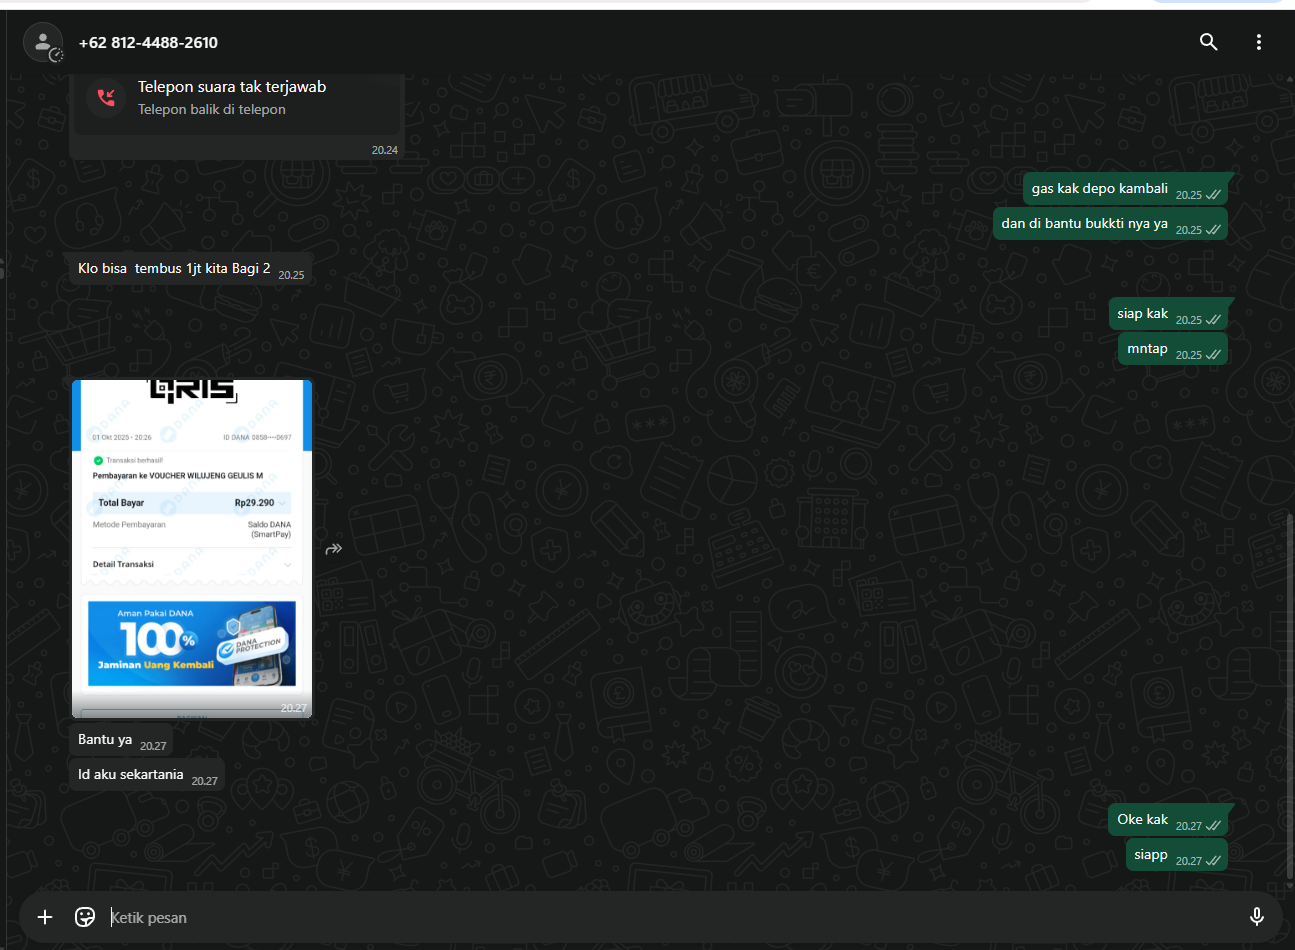Open the three-dot chat menu

coord(1259,42)
